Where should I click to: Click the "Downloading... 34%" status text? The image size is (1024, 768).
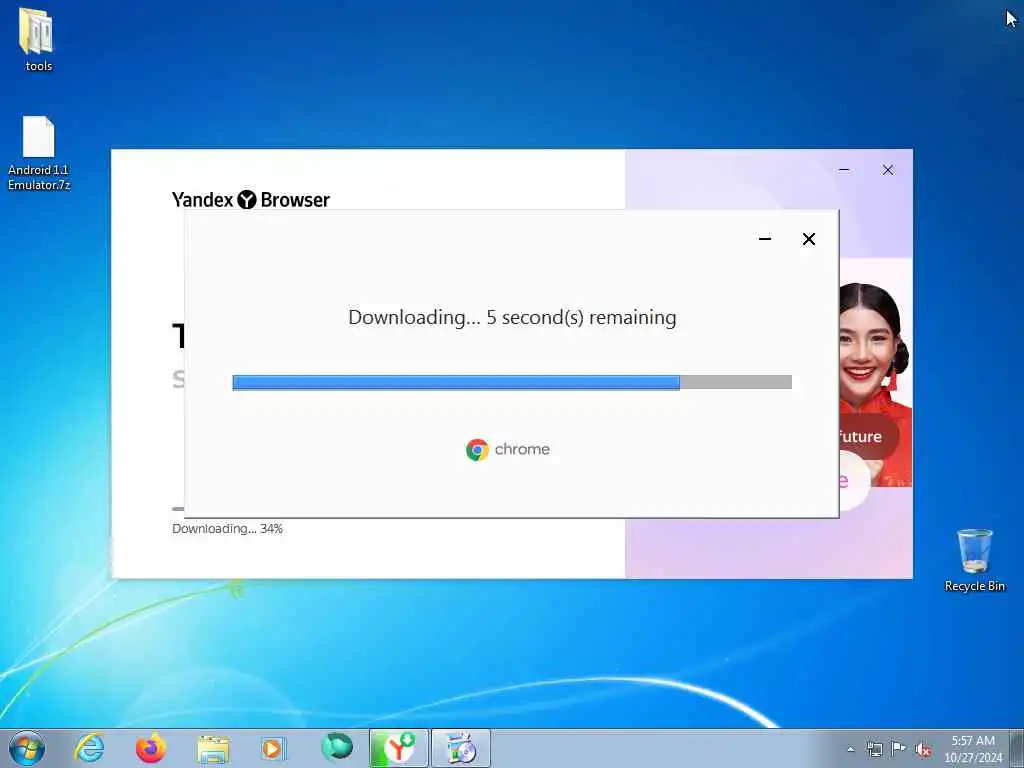click(x=227, y=528)
